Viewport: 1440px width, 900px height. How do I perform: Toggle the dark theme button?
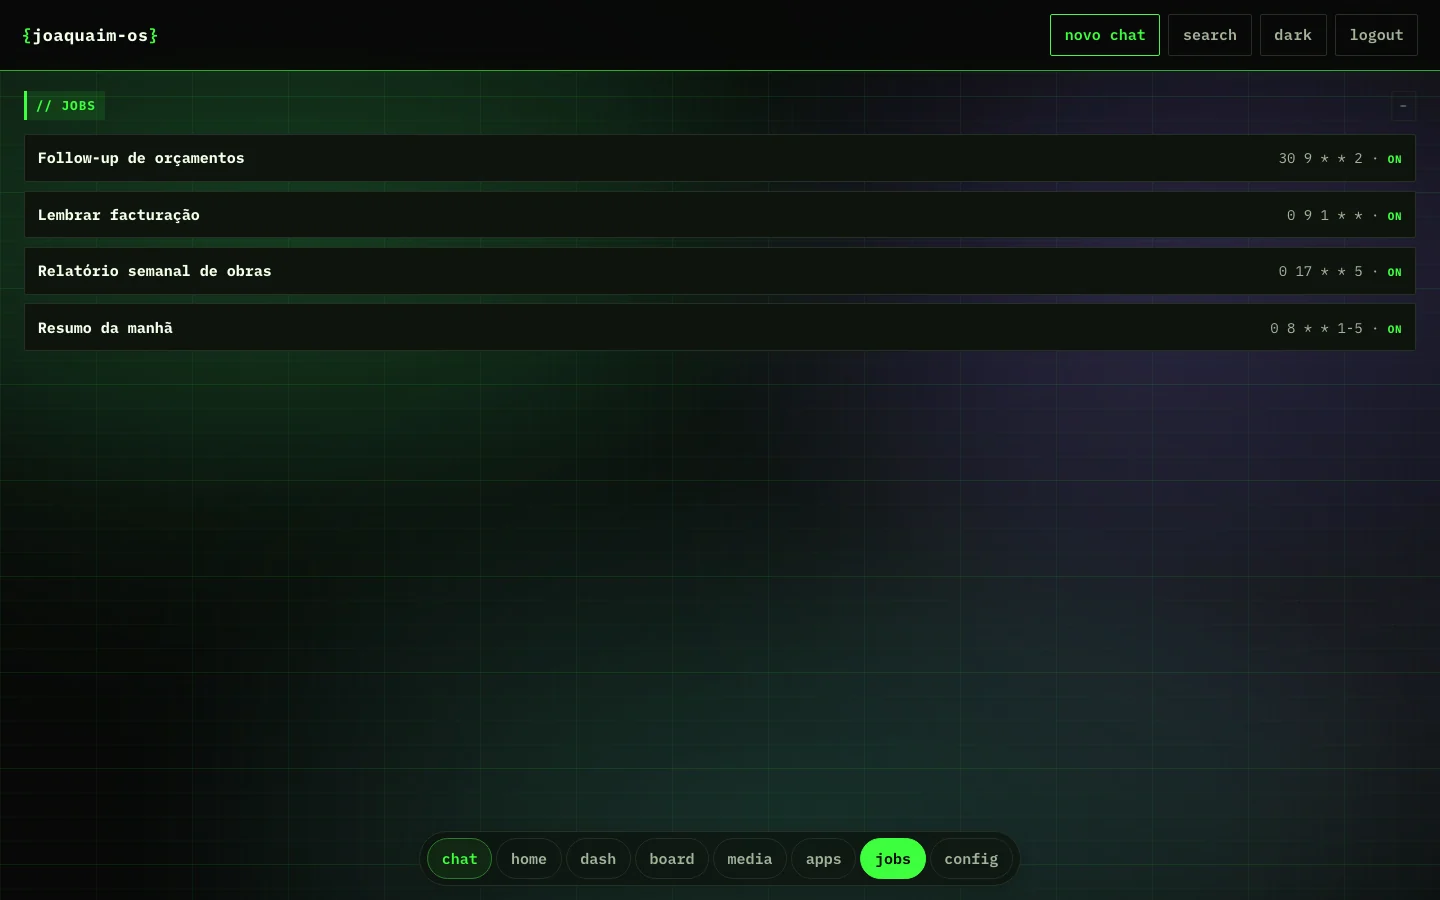pyautogui.click(x=1293, y=35)
